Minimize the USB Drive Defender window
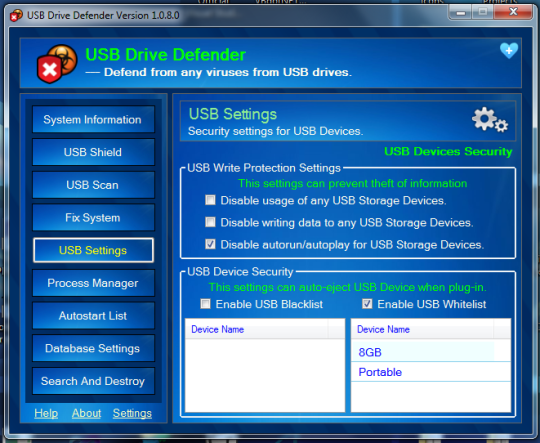540x443 pixels. tap(461, 13)
